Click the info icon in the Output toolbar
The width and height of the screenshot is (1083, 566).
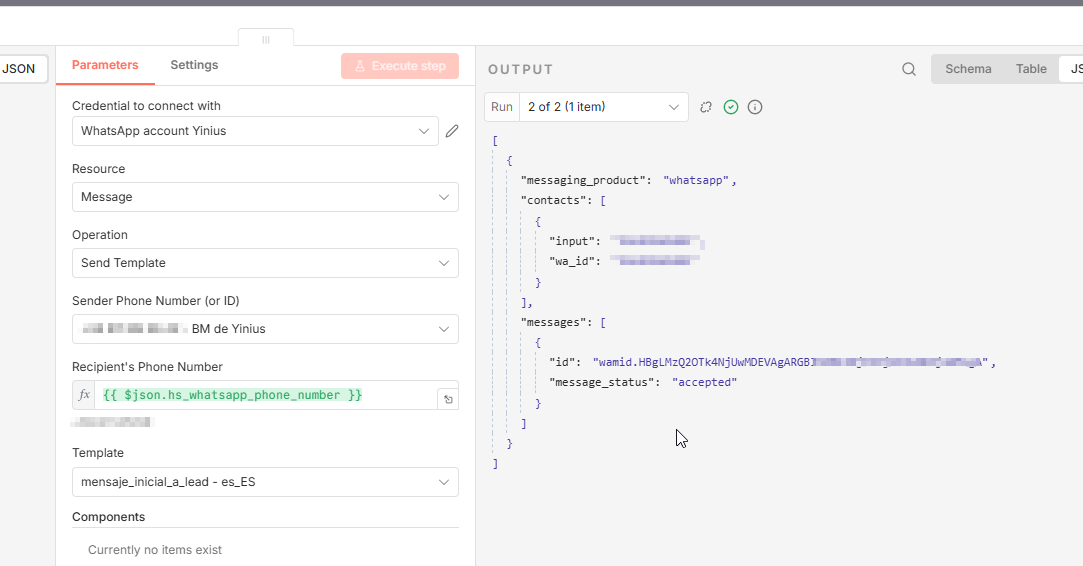coord(755,107)
